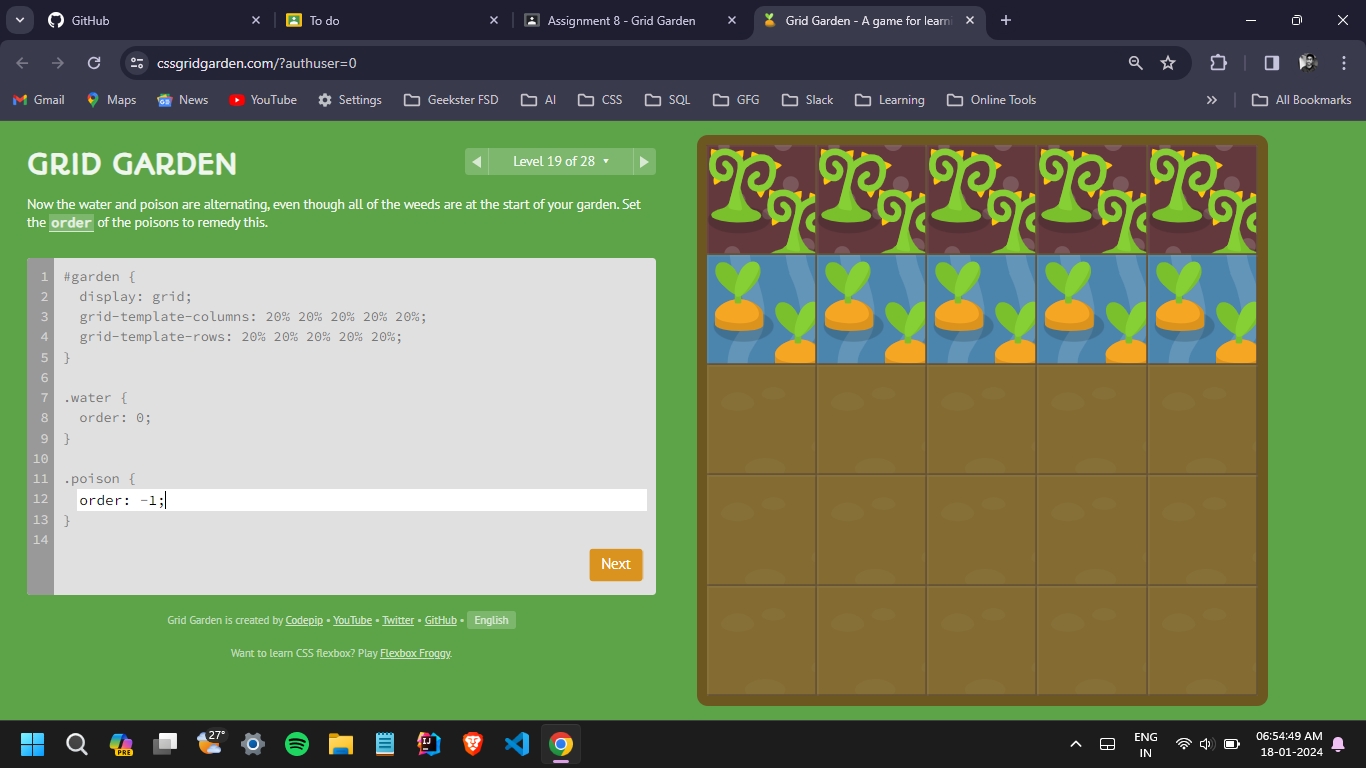Click the orange Next button

[615, 564]
